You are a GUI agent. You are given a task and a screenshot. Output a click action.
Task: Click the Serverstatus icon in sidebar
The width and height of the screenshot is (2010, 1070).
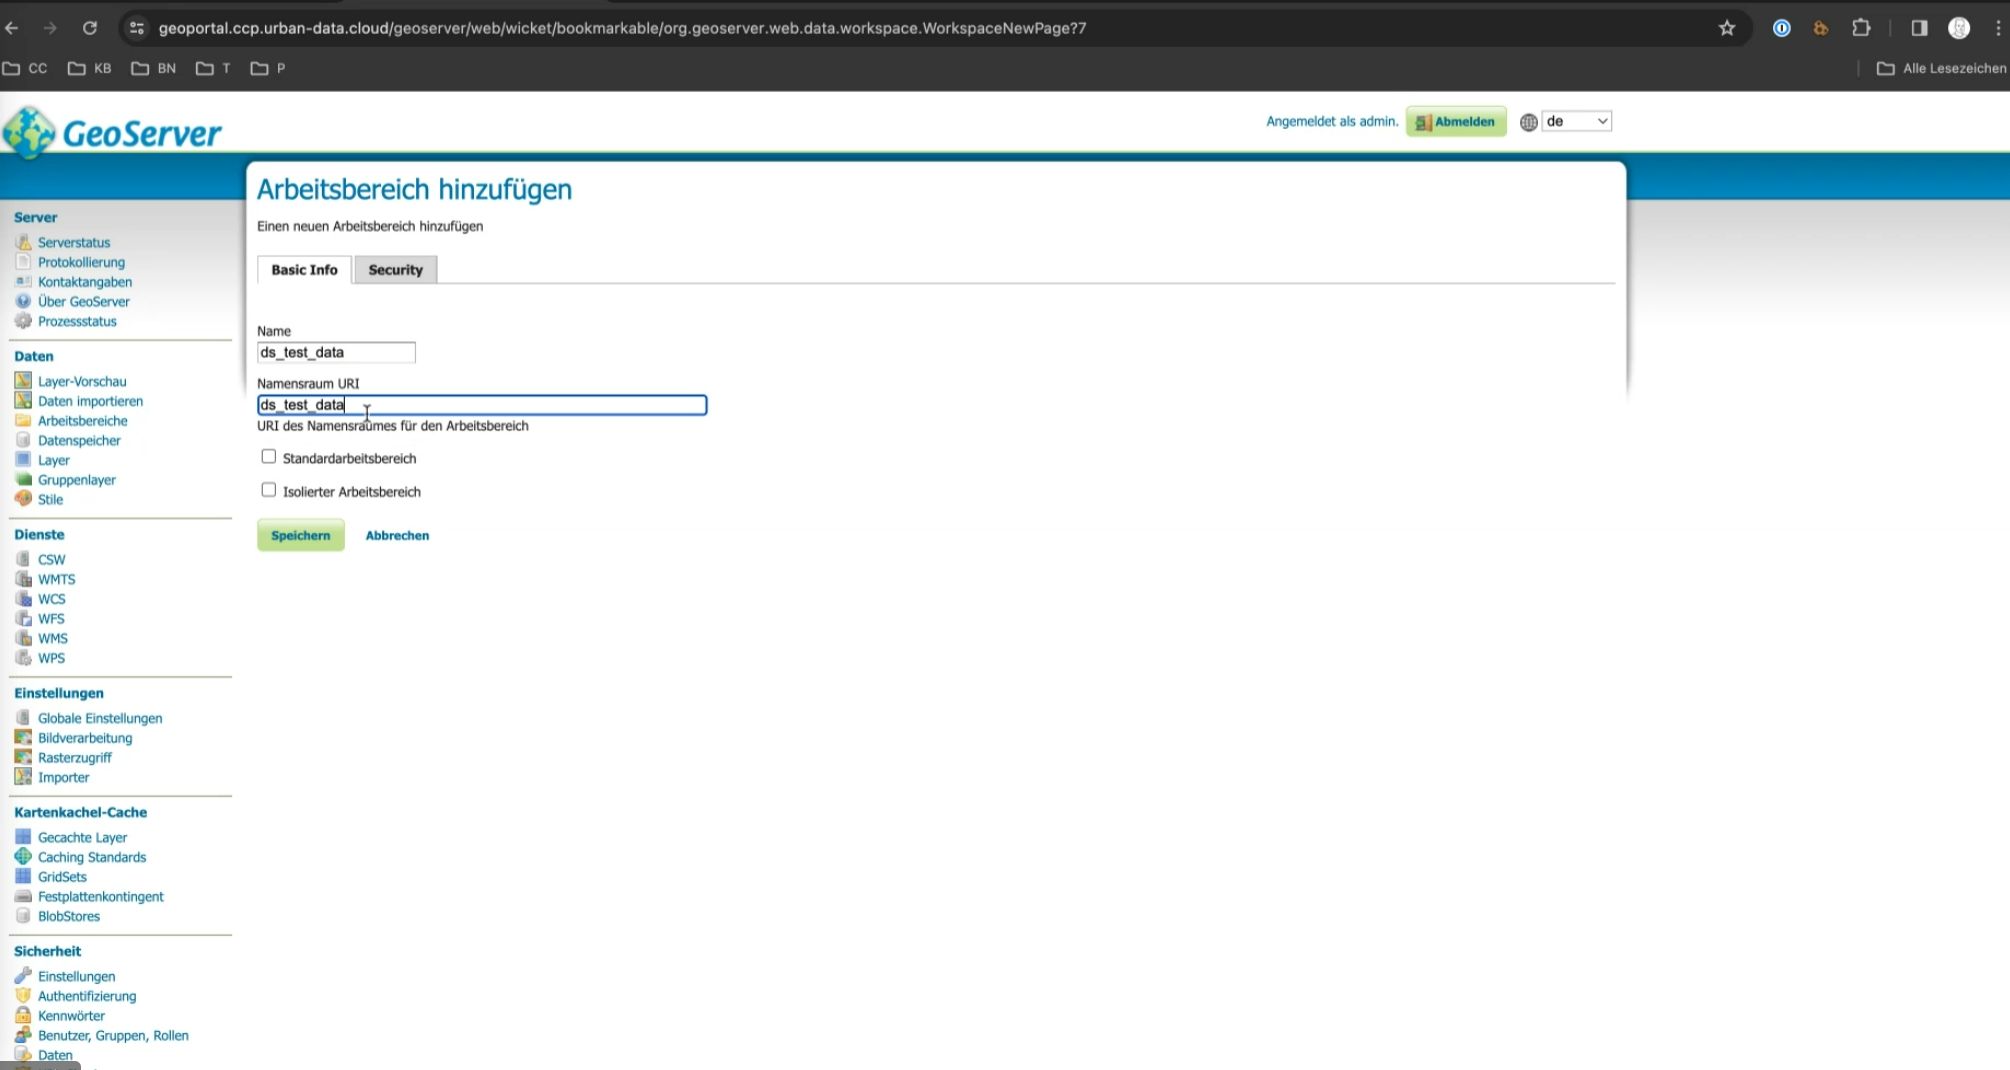click(23, 242)
